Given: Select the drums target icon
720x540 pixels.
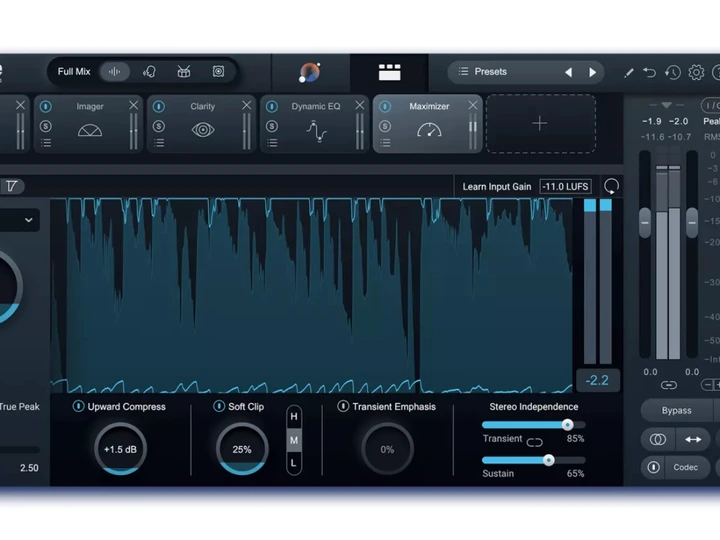Looking at the screenshot, I should [x=184, y=72].
